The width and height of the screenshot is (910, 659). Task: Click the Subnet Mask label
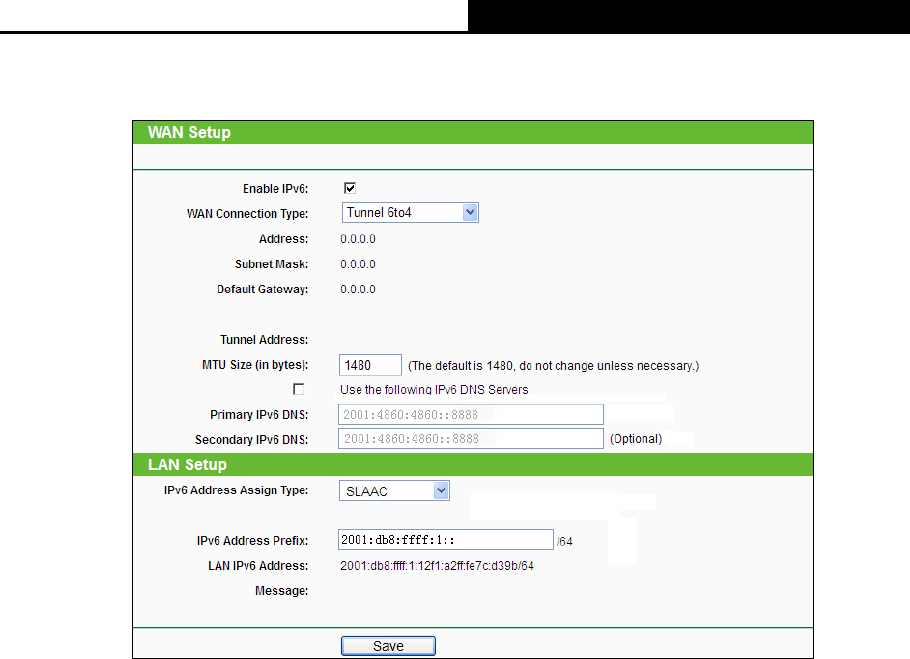[x=272, y=265]
